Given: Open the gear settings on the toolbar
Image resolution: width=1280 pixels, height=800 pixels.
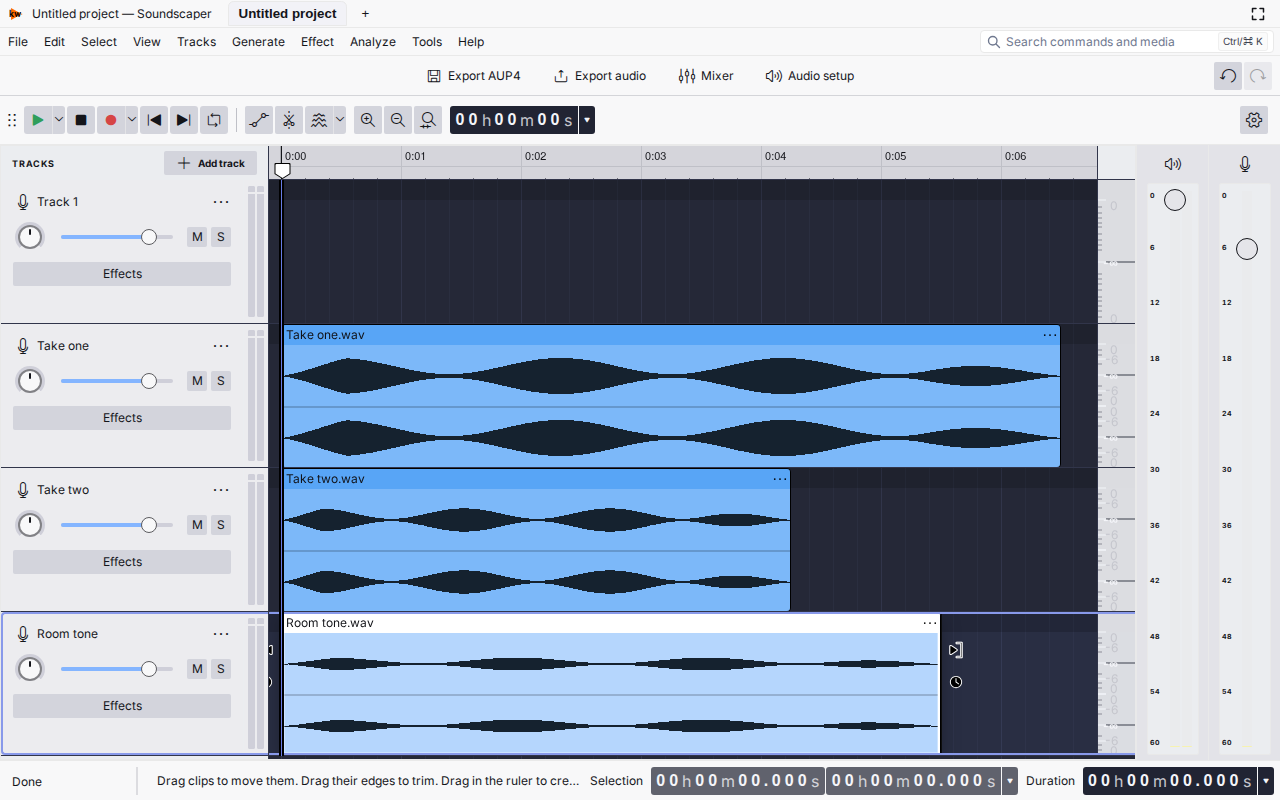Looking at the screenshot, I should 1254,120.
